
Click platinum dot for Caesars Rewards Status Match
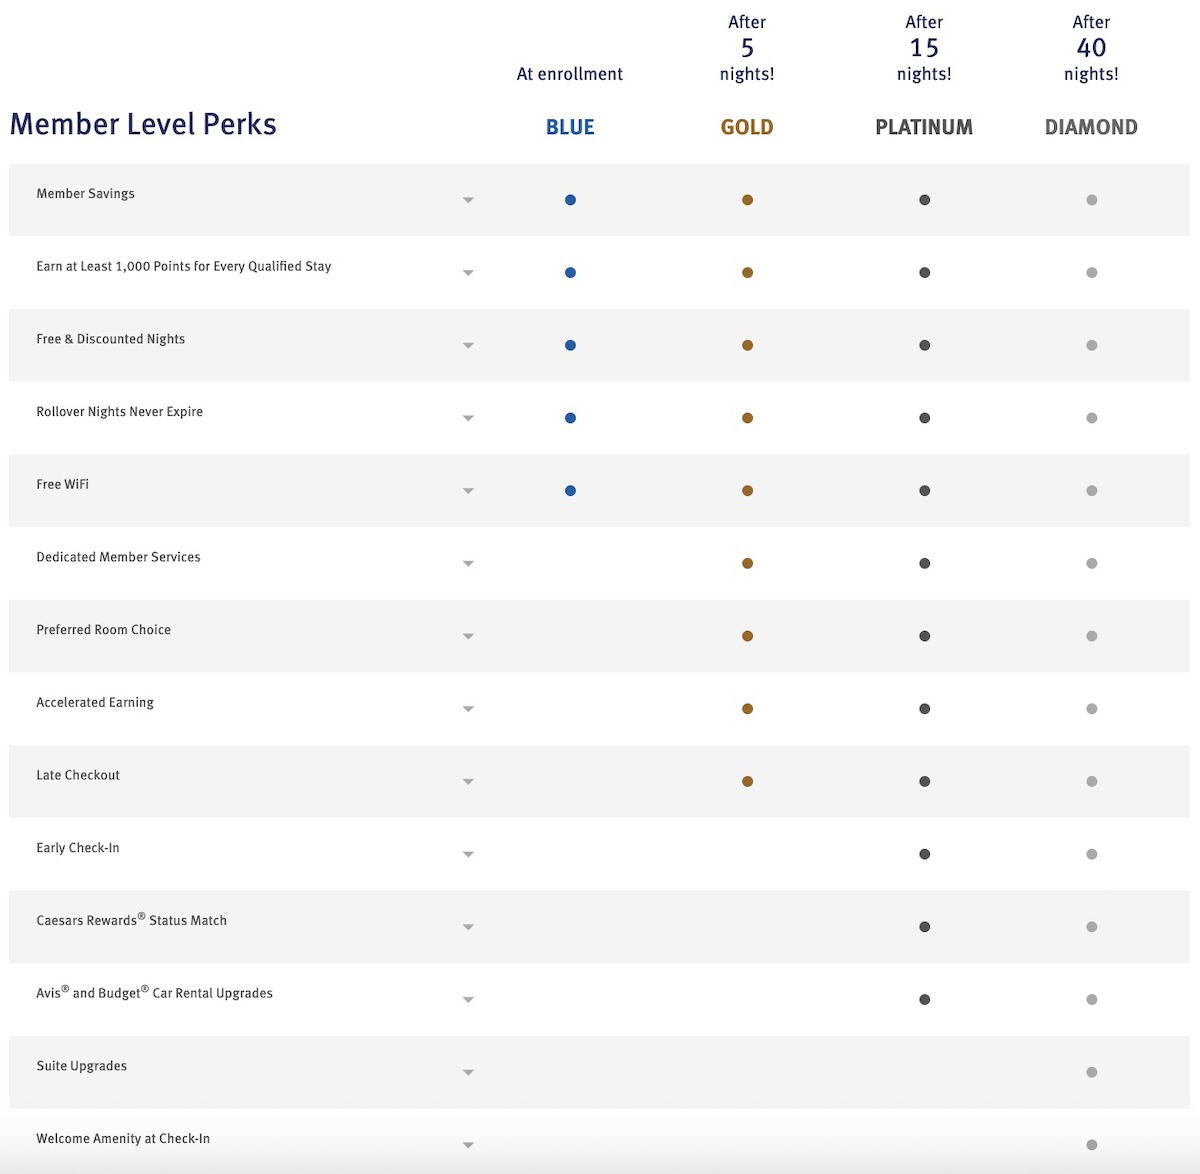[924, 927]
